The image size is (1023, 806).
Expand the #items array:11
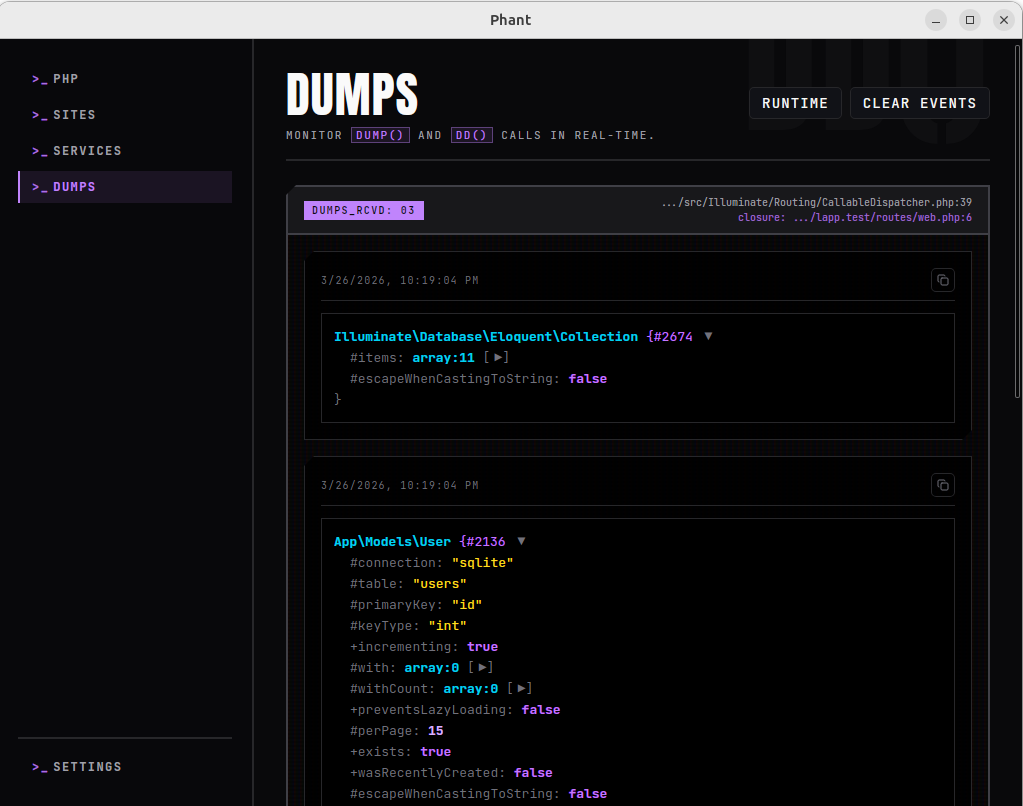pyautogui.click(x=498, y=357)
